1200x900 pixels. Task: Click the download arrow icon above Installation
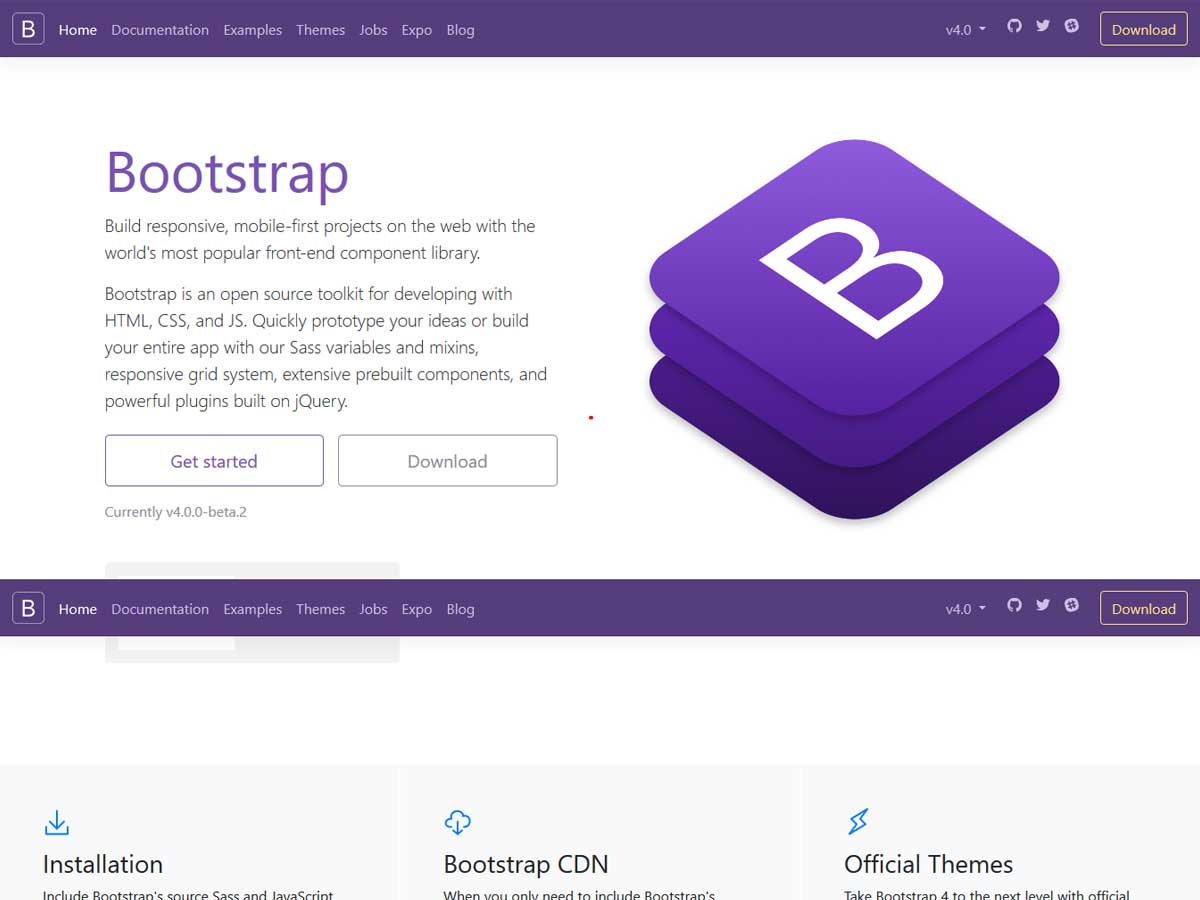tap(57, 822)
